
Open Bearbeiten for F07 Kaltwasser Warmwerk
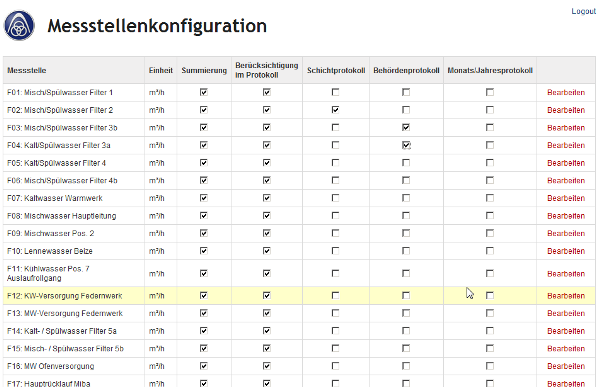tap(566, 198)
